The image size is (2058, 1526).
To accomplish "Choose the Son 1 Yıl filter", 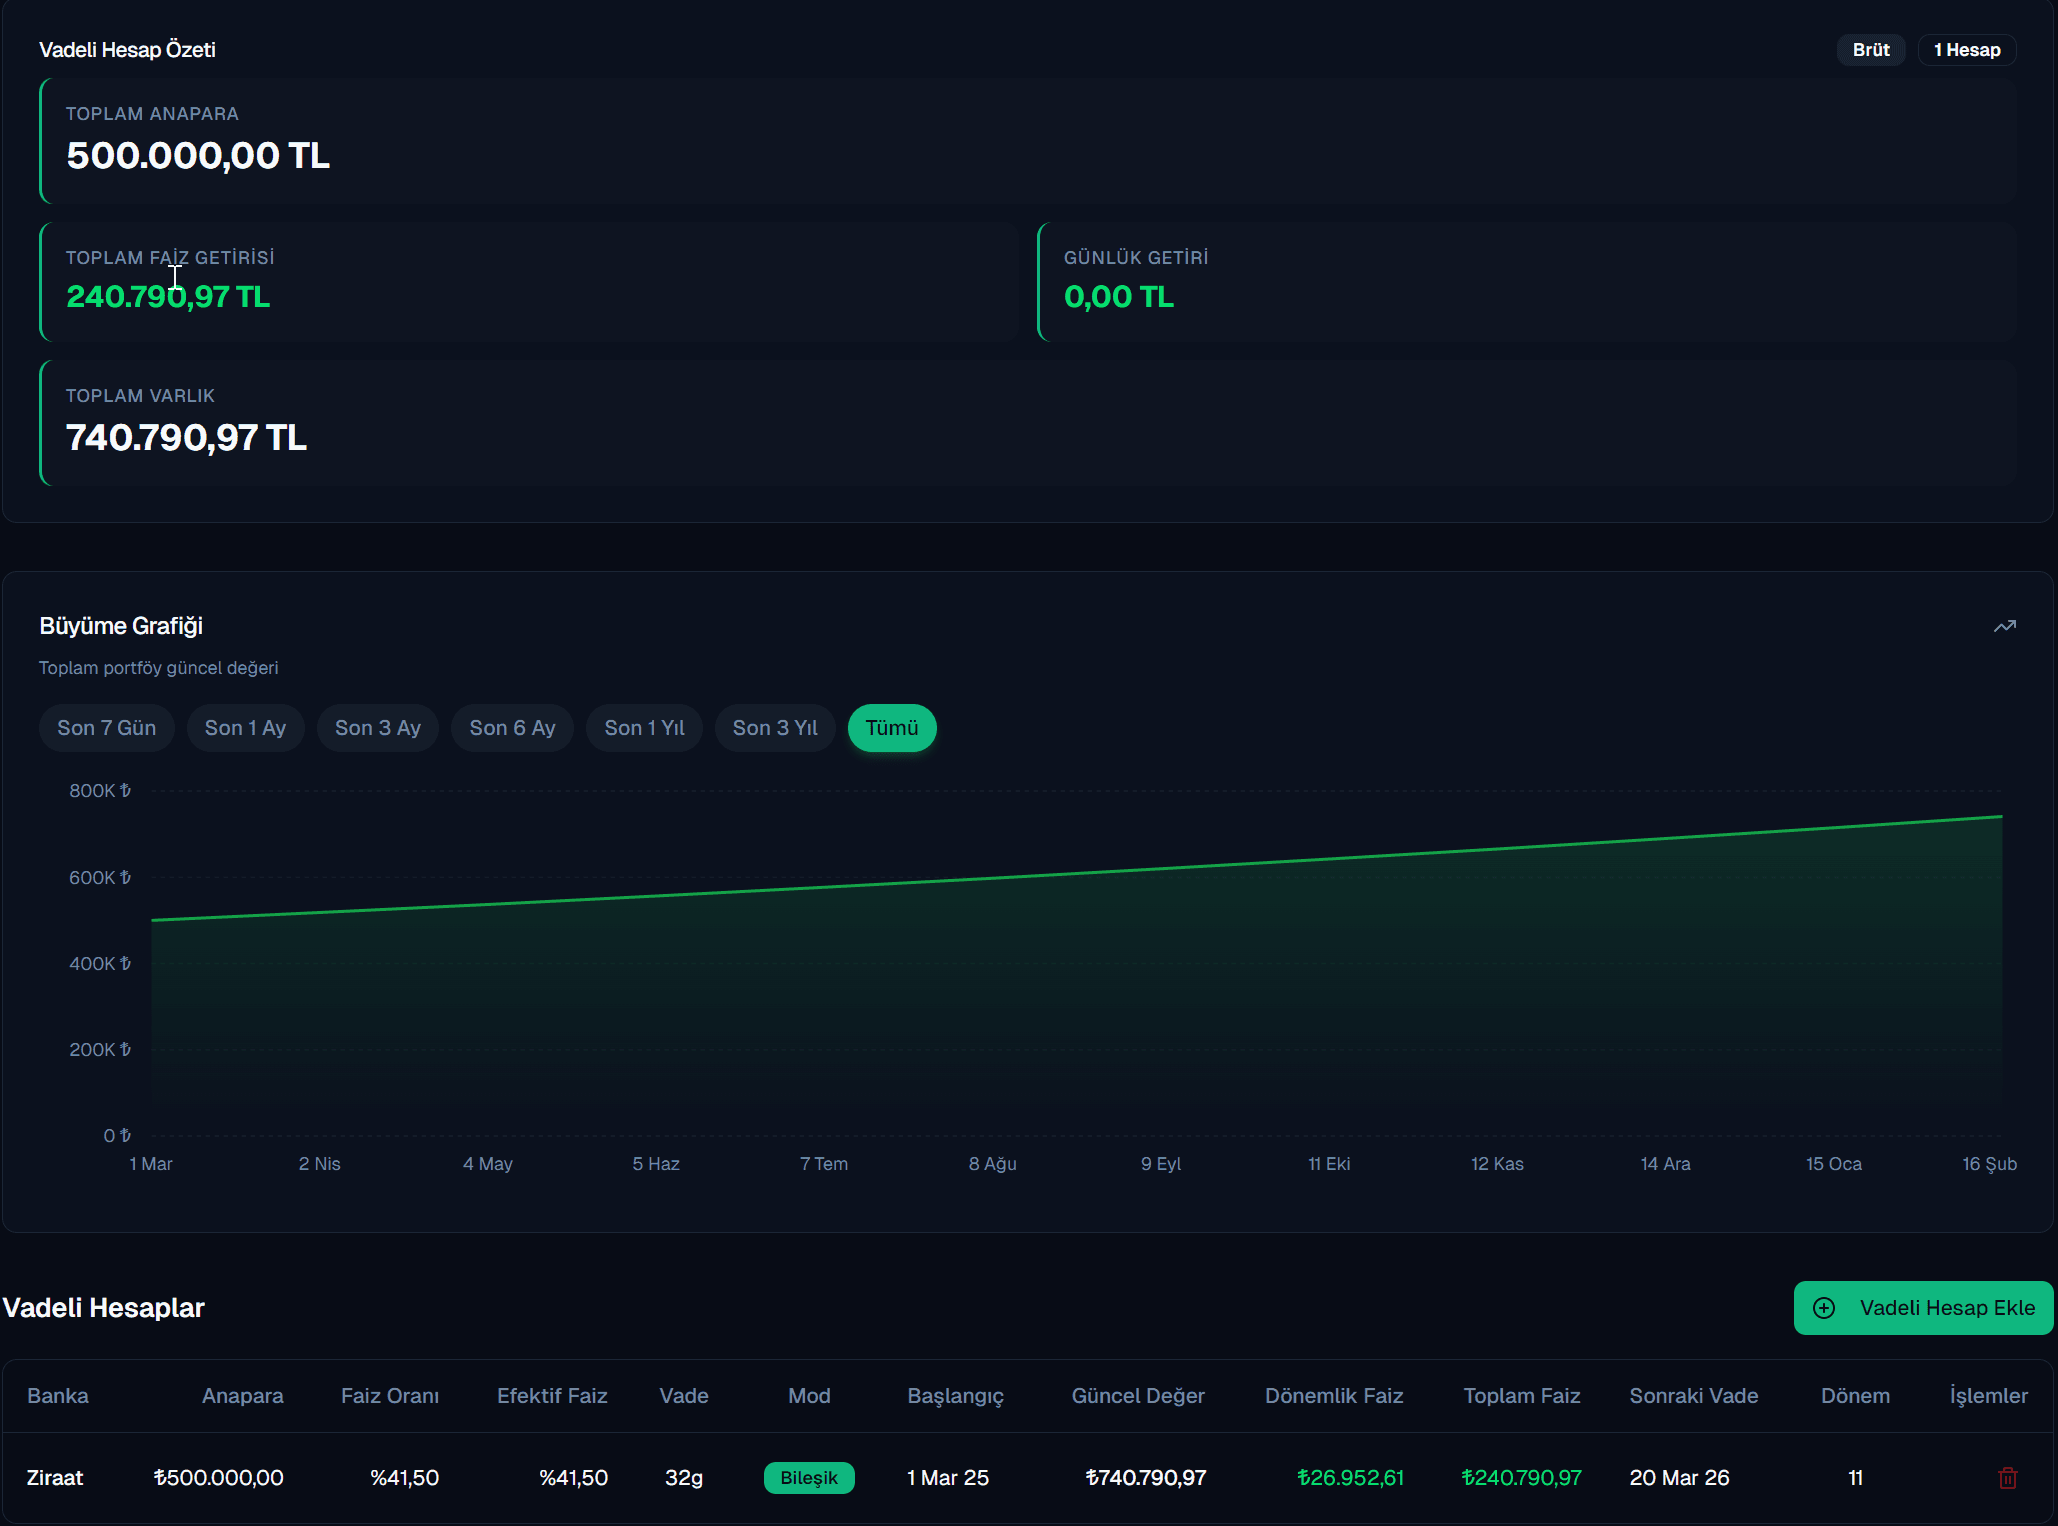I will 644,728.
